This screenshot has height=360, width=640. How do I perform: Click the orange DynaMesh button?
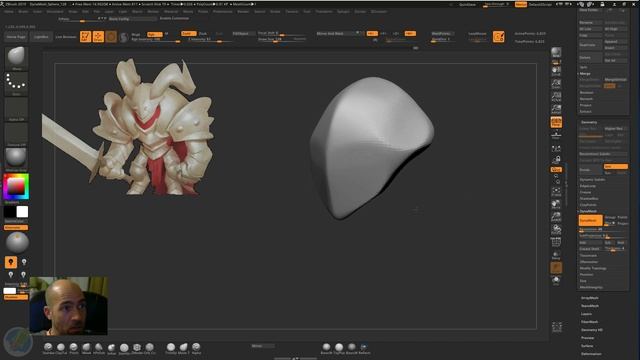click(590, 220)
